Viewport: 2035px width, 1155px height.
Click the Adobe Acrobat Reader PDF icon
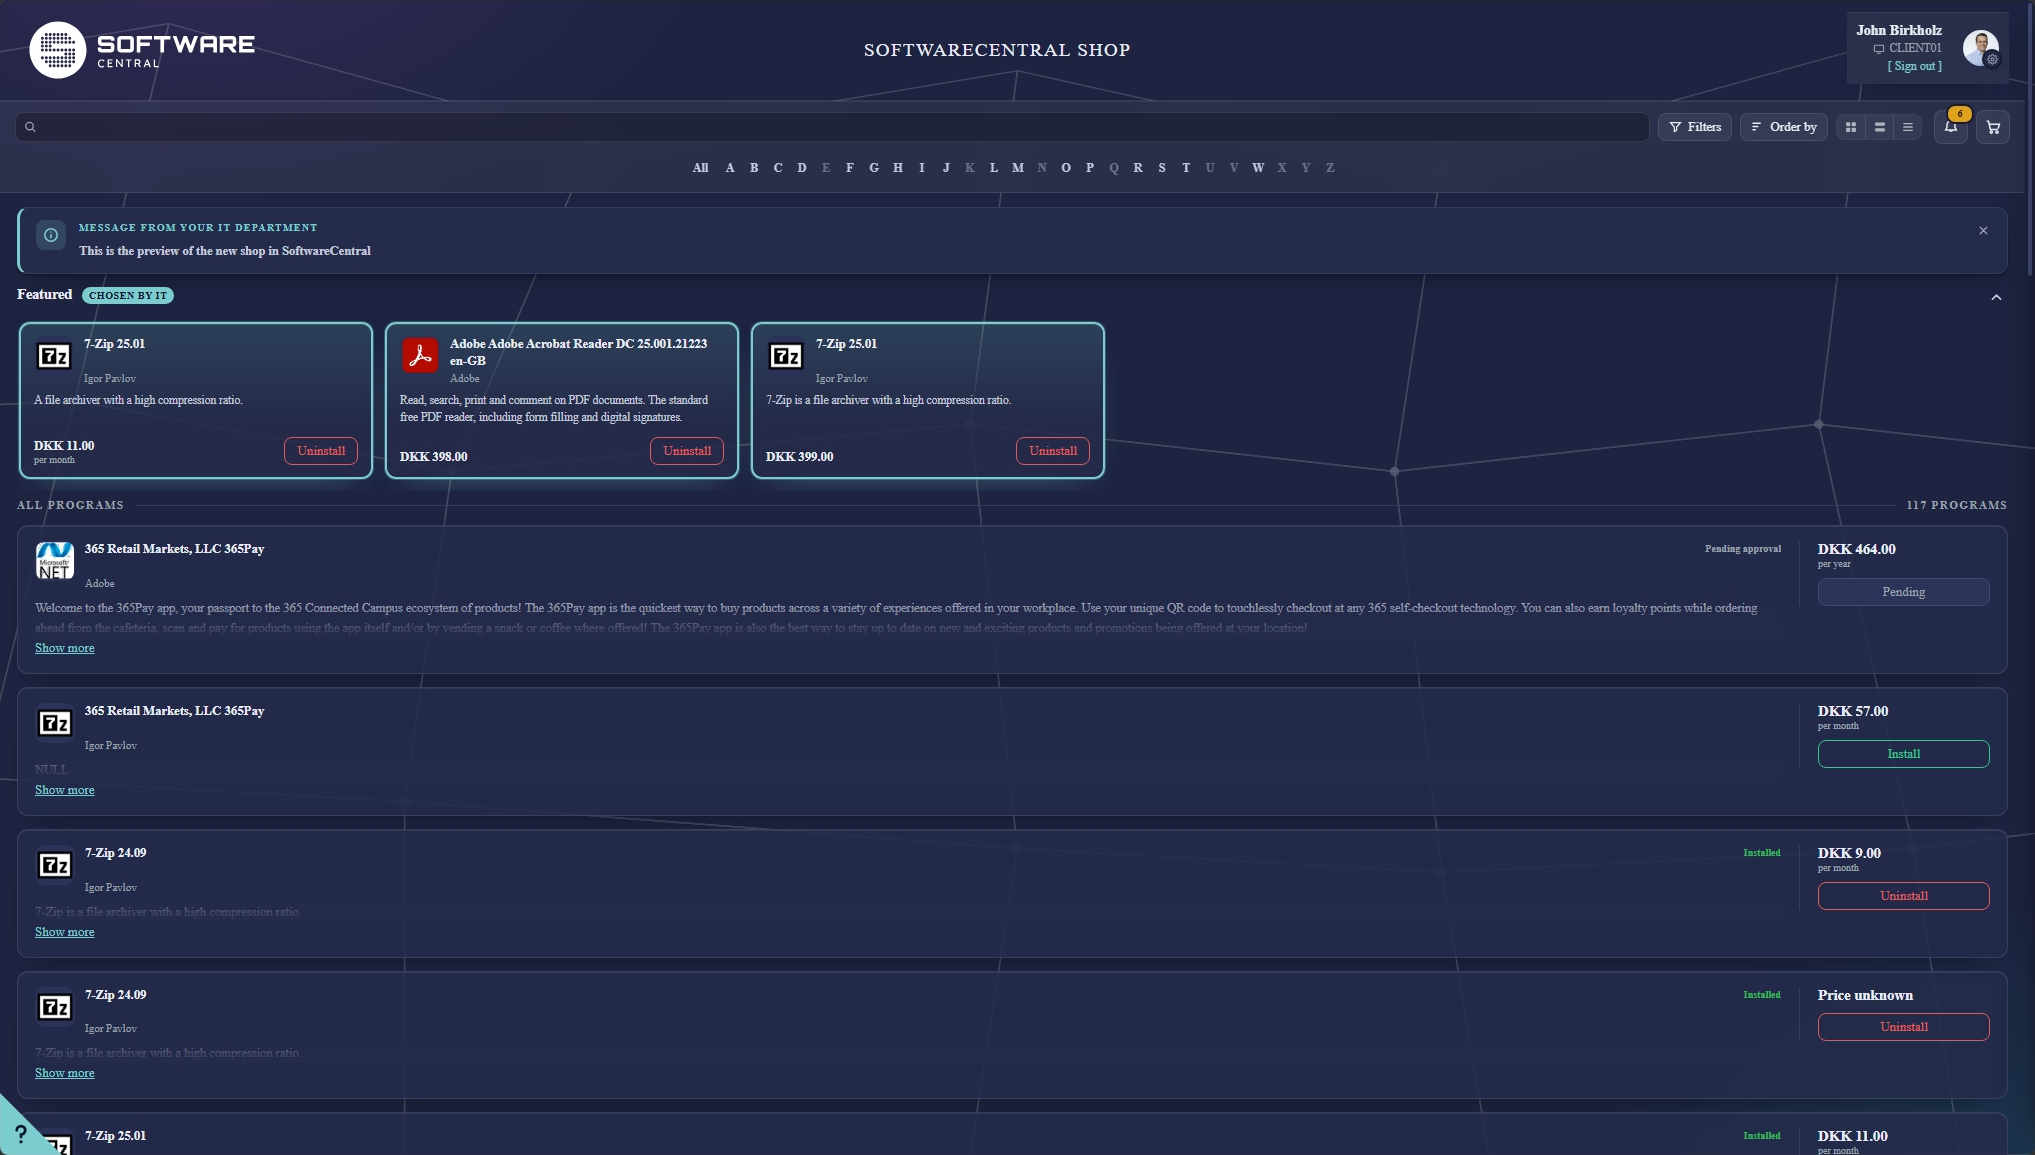click(420, 355)
